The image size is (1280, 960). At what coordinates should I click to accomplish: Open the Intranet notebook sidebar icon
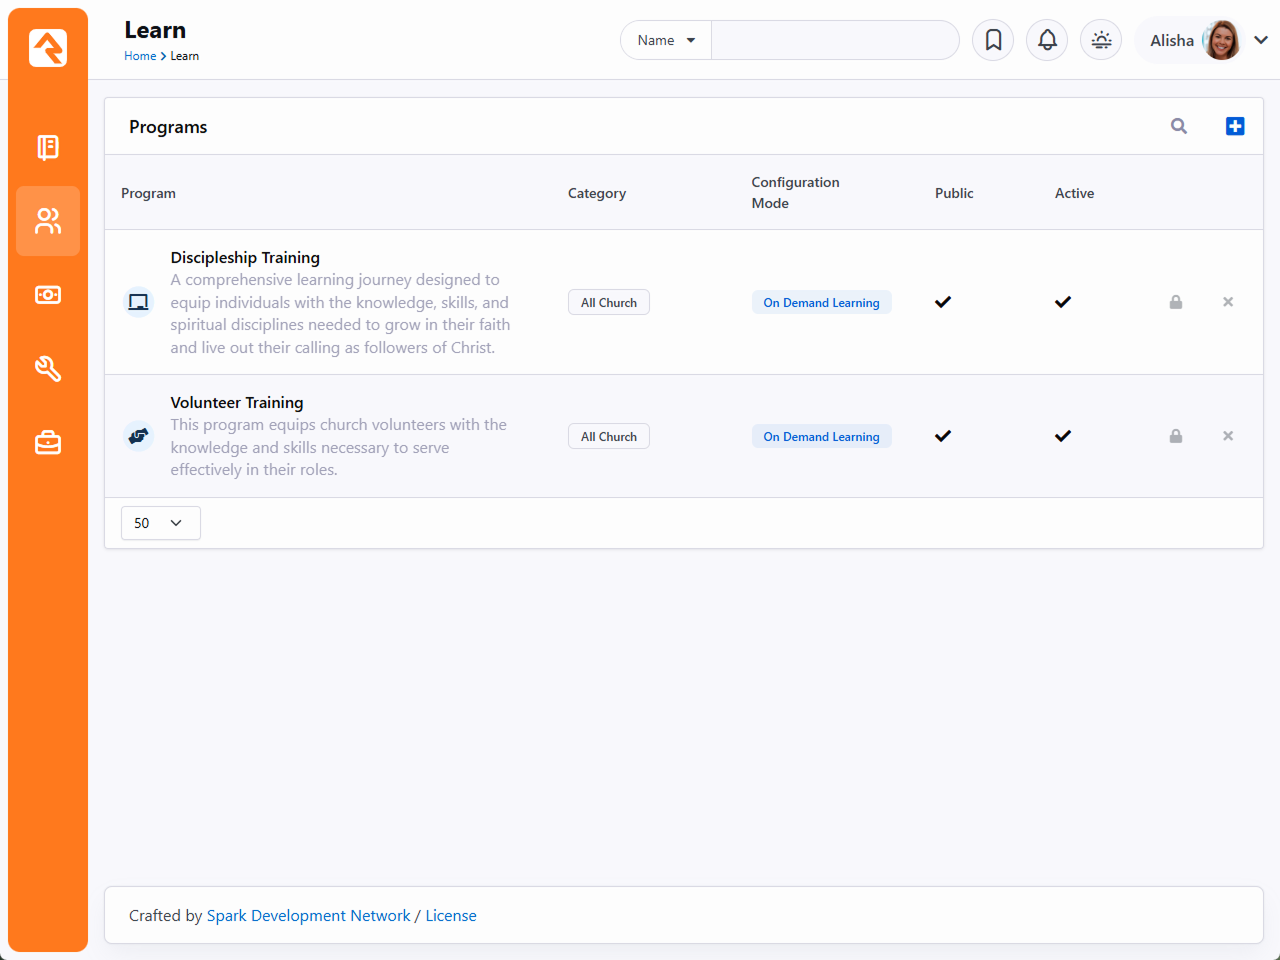click(48, 147)
